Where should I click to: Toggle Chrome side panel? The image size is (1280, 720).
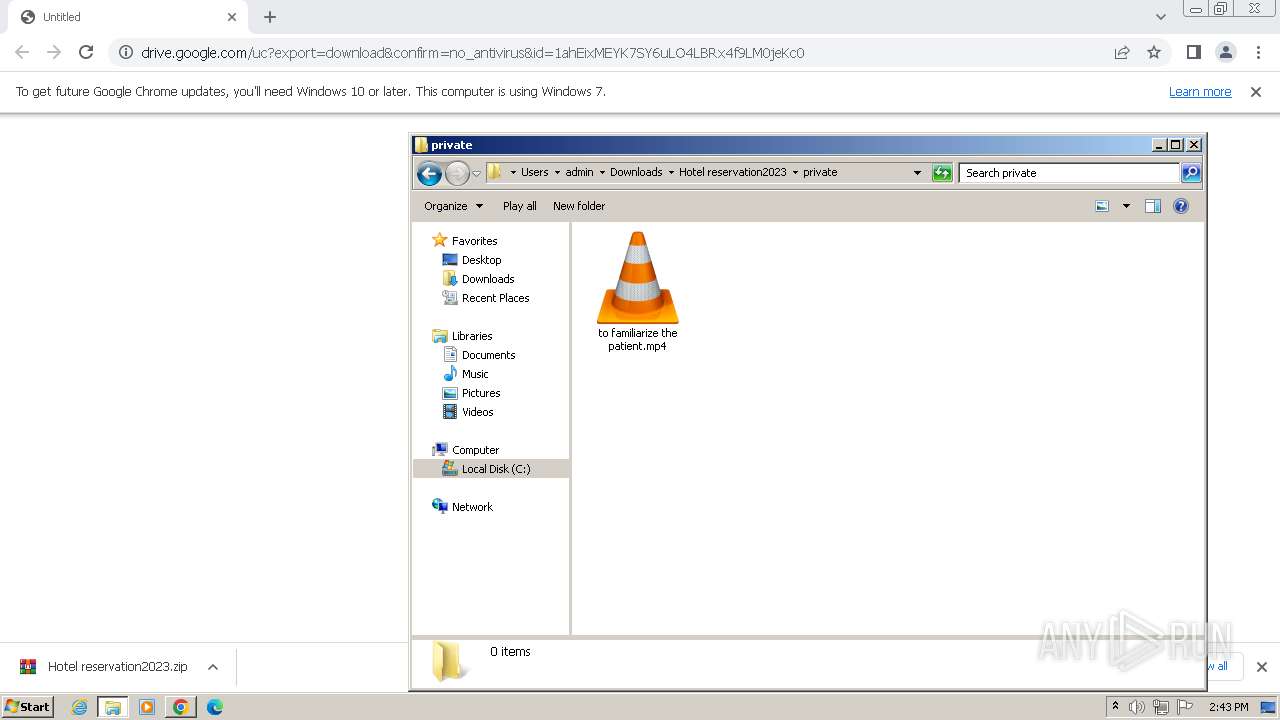1193,52
